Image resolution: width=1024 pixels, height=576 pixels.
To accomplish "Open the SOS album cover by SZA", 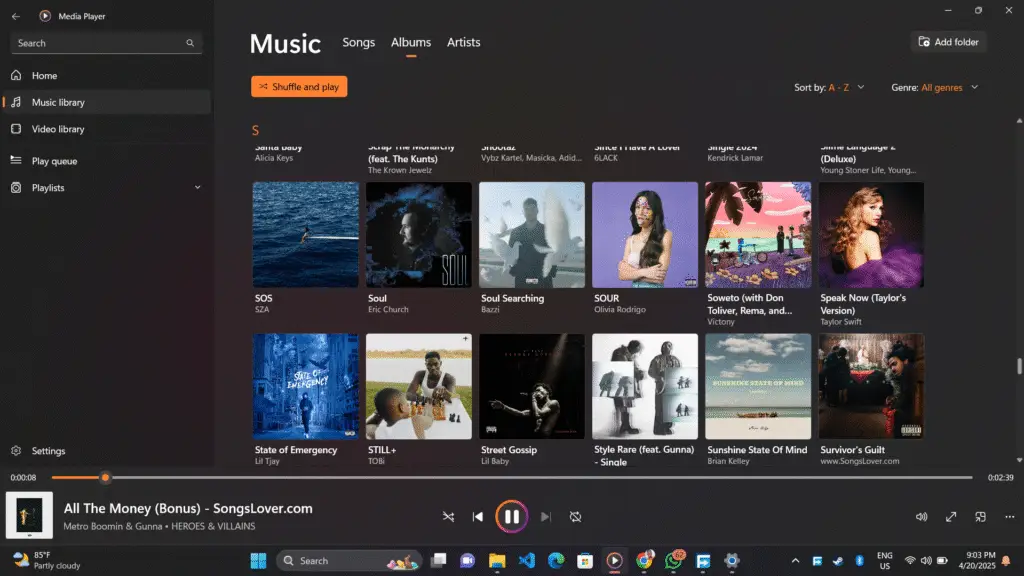I will [x=306, y=235].
